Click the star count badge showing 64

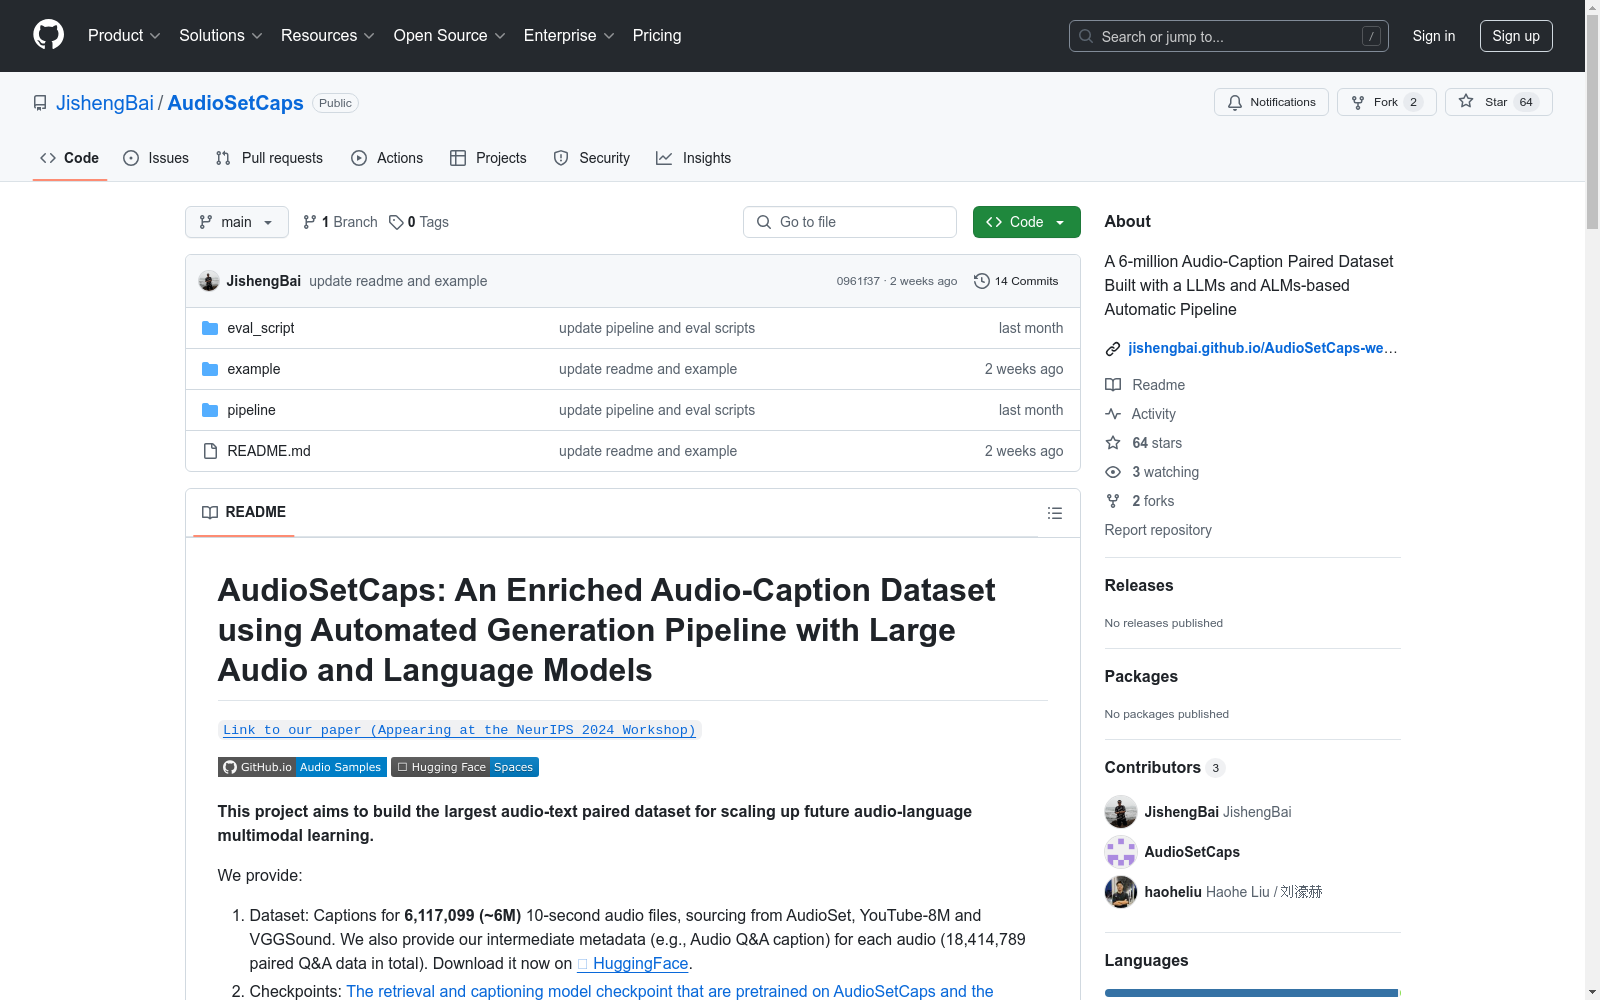point(1526,102)
